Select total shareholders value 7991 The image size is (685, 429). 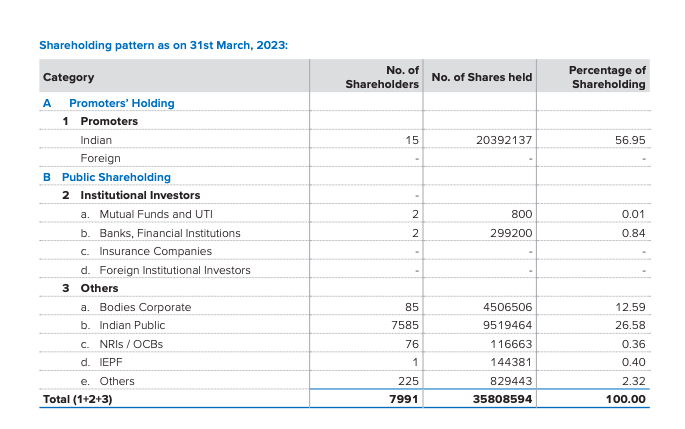pos(404,399)
